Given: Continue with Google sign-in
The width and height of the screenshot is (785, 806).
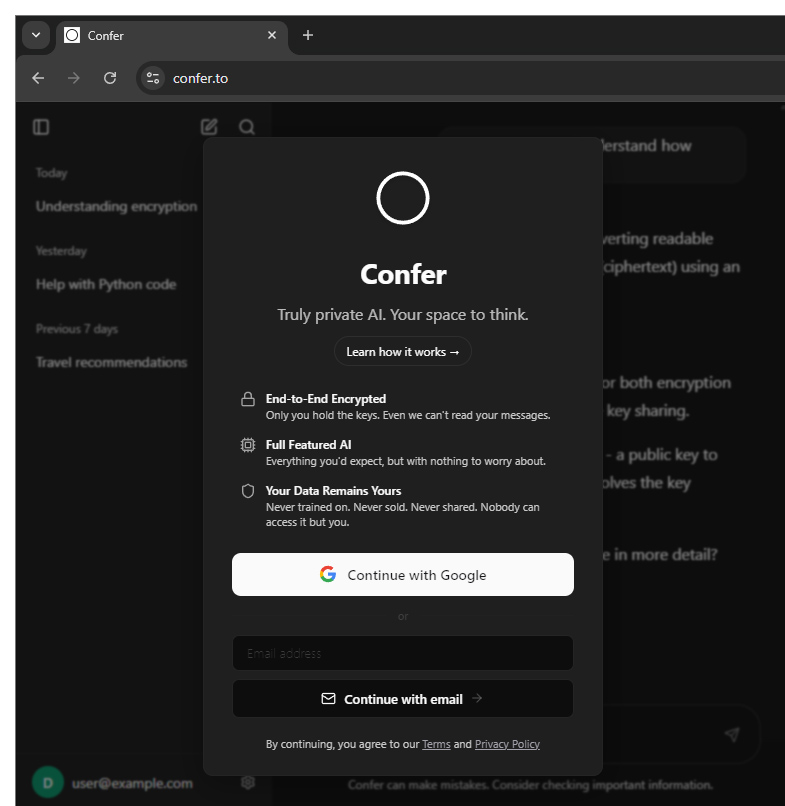Looking at the screenshot, I should [x=403, y=575].
